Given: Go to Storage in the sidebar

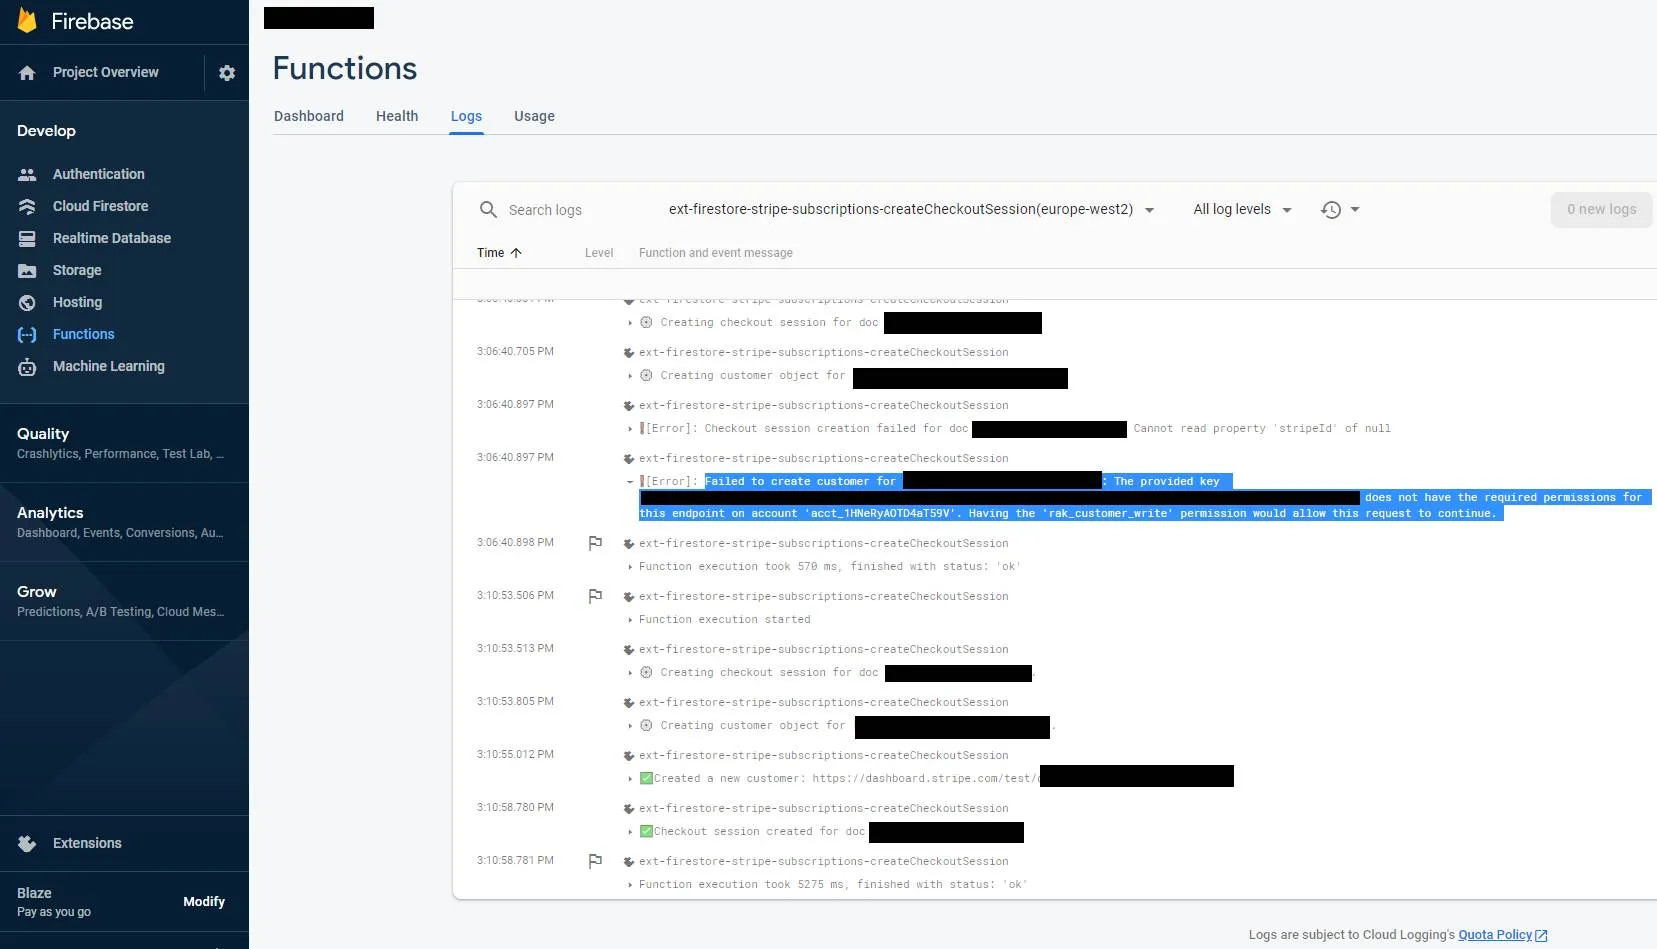Looking at the screenshot, I should pyautogui.click(x=77, y=270).
